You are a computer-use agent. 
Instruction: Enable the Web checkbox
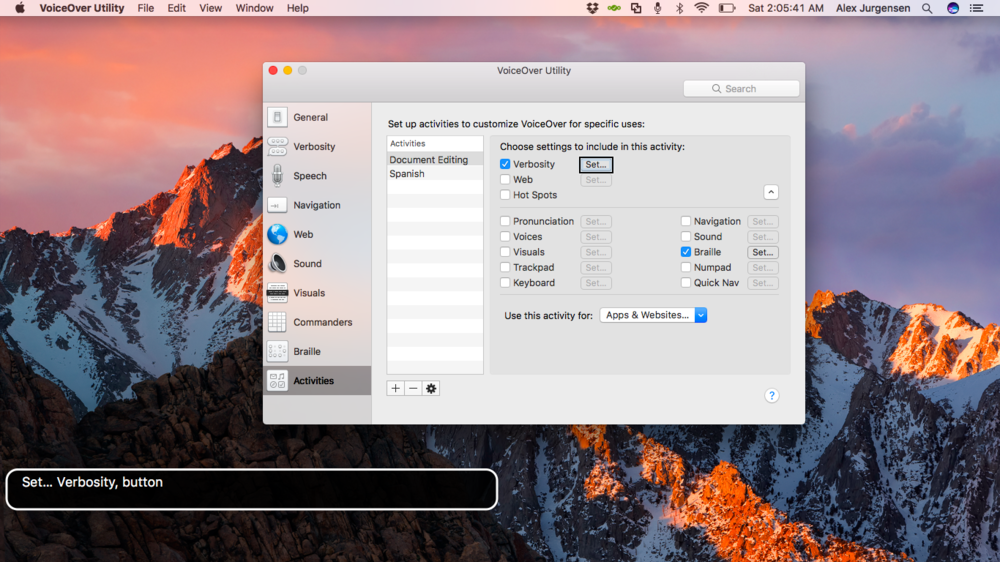(x=505, y=180)
